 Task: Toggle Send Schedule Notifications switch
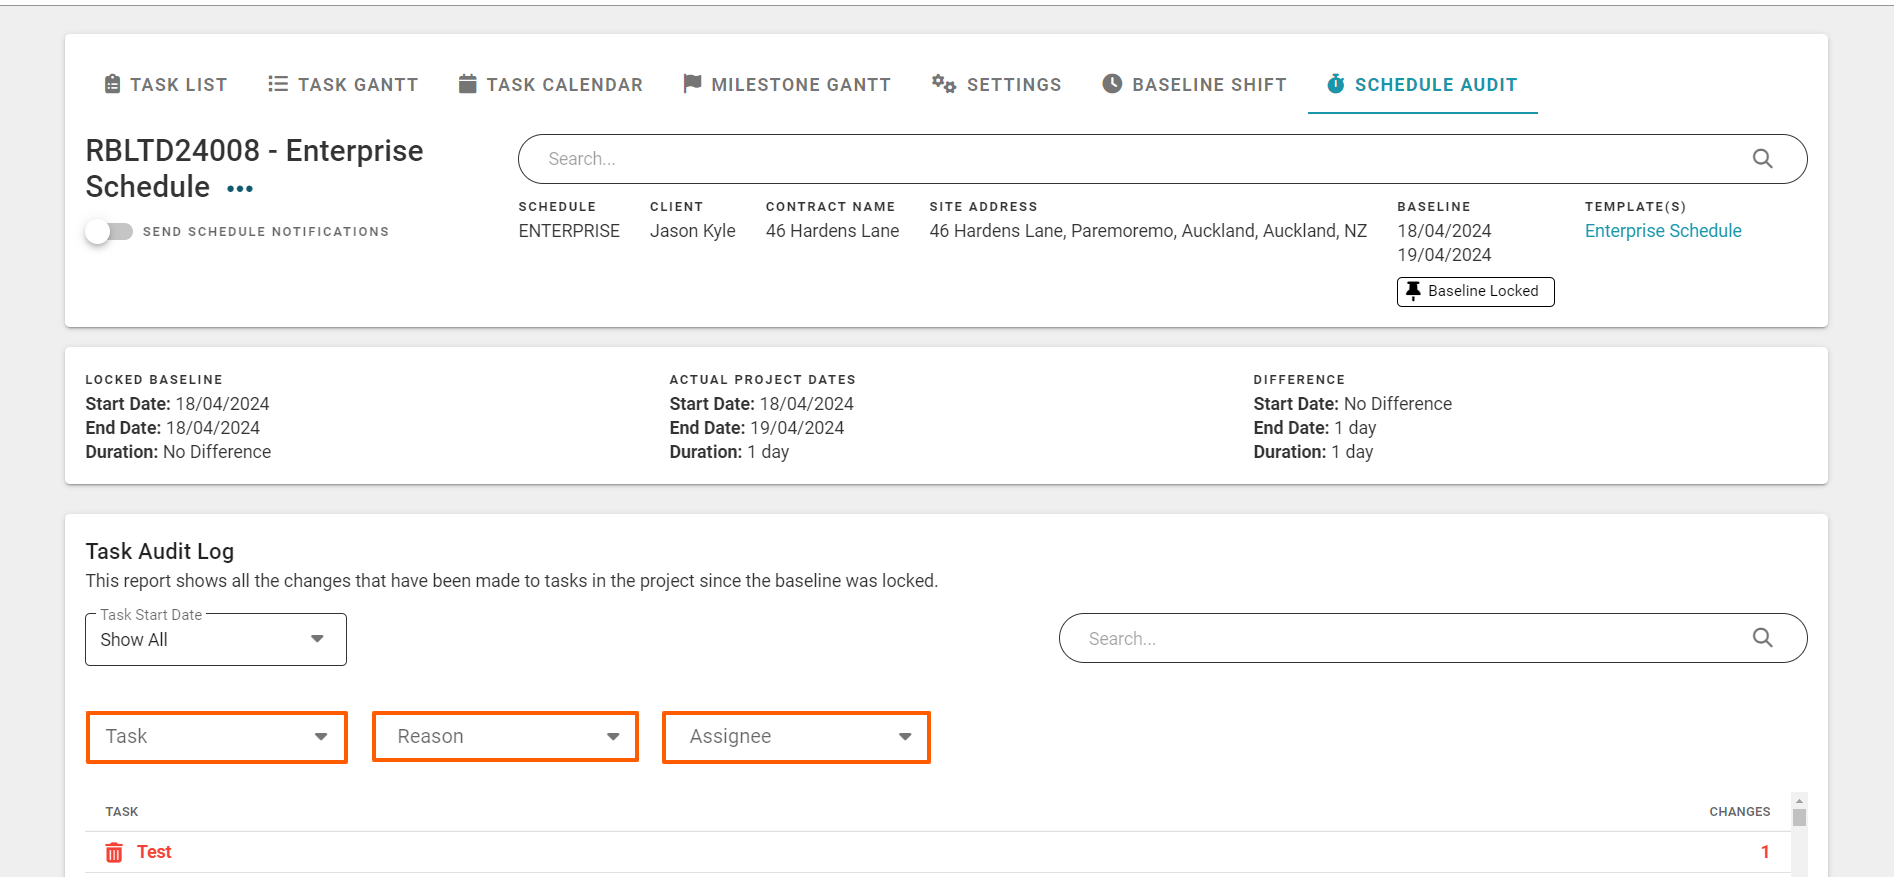109,232
